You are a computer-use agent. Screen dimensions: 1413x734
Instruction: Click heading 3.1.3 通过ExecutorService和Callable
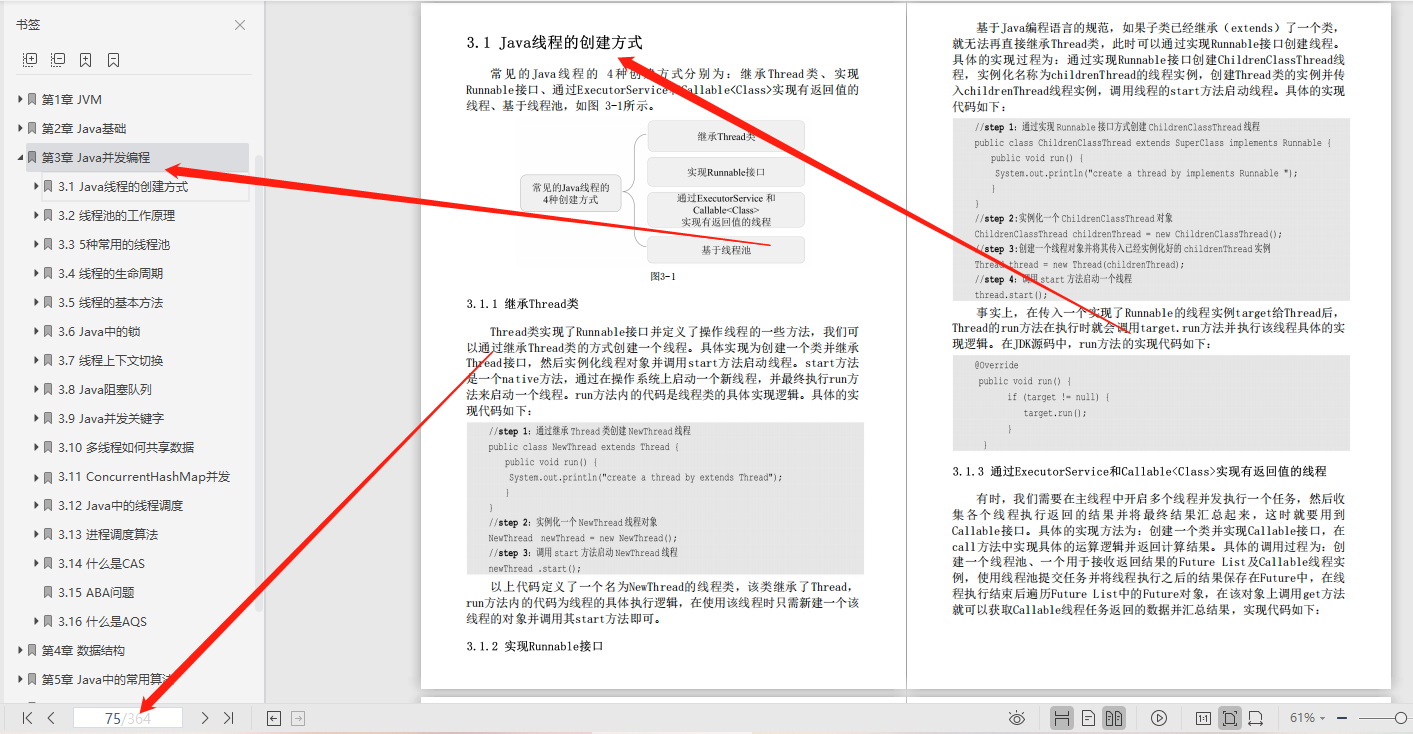[1139, 471]
